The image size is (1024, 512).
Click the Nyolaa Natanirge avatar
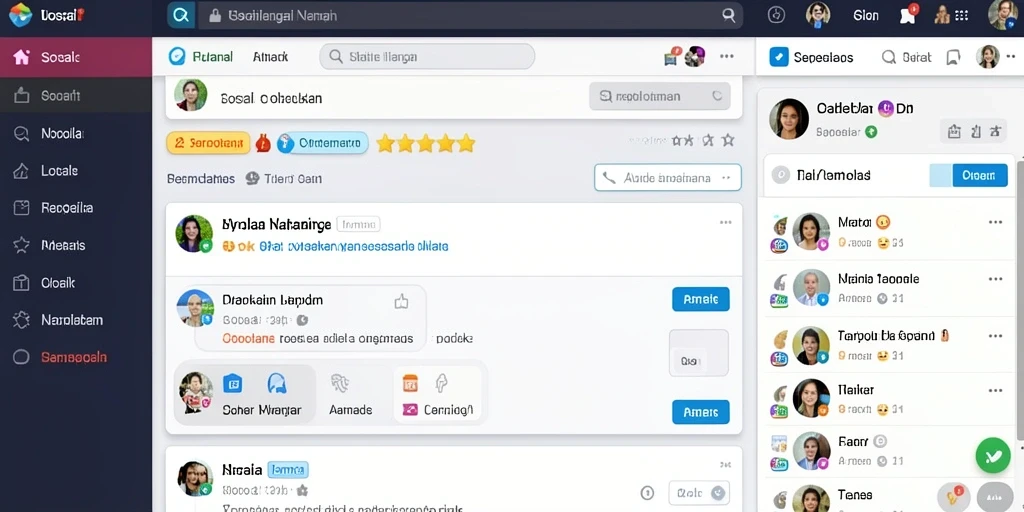[194, 234]
